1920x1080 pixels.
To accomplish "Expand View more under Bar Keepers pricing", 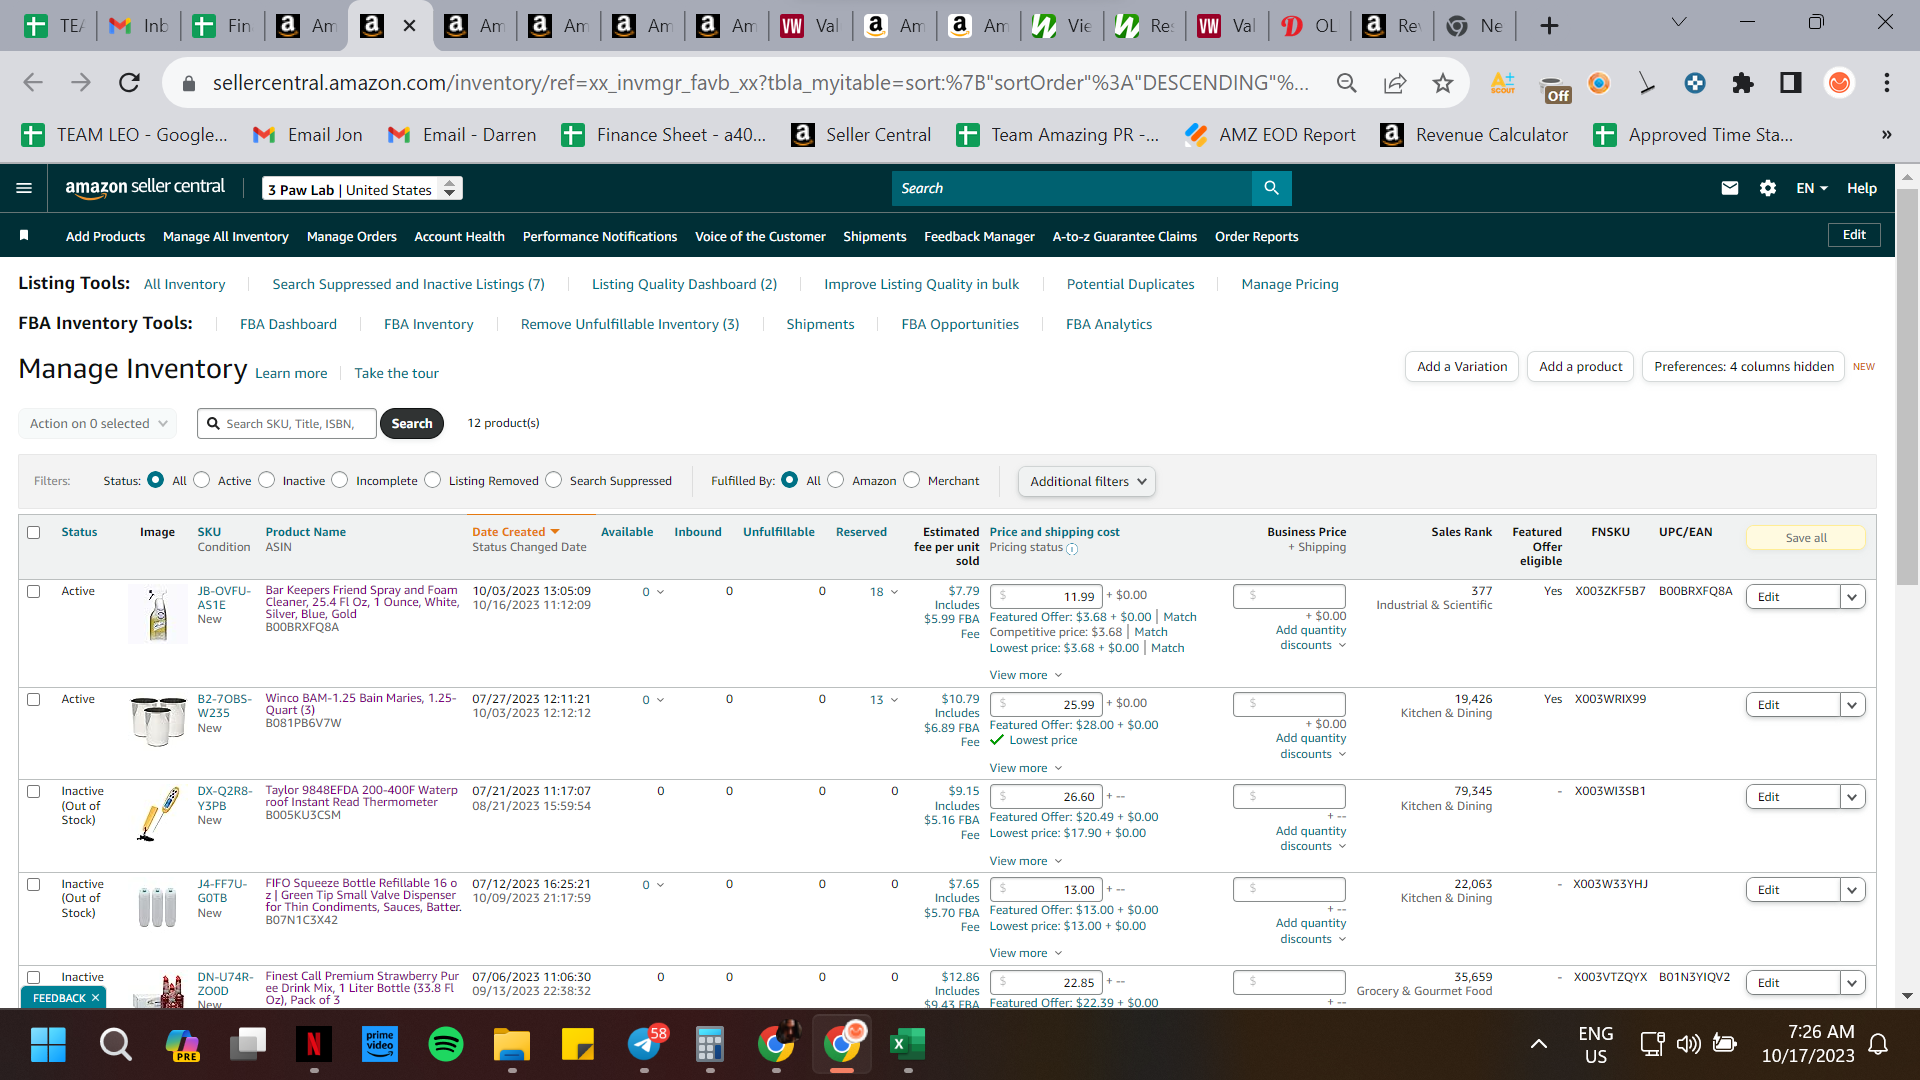I will click(1025, 675).
